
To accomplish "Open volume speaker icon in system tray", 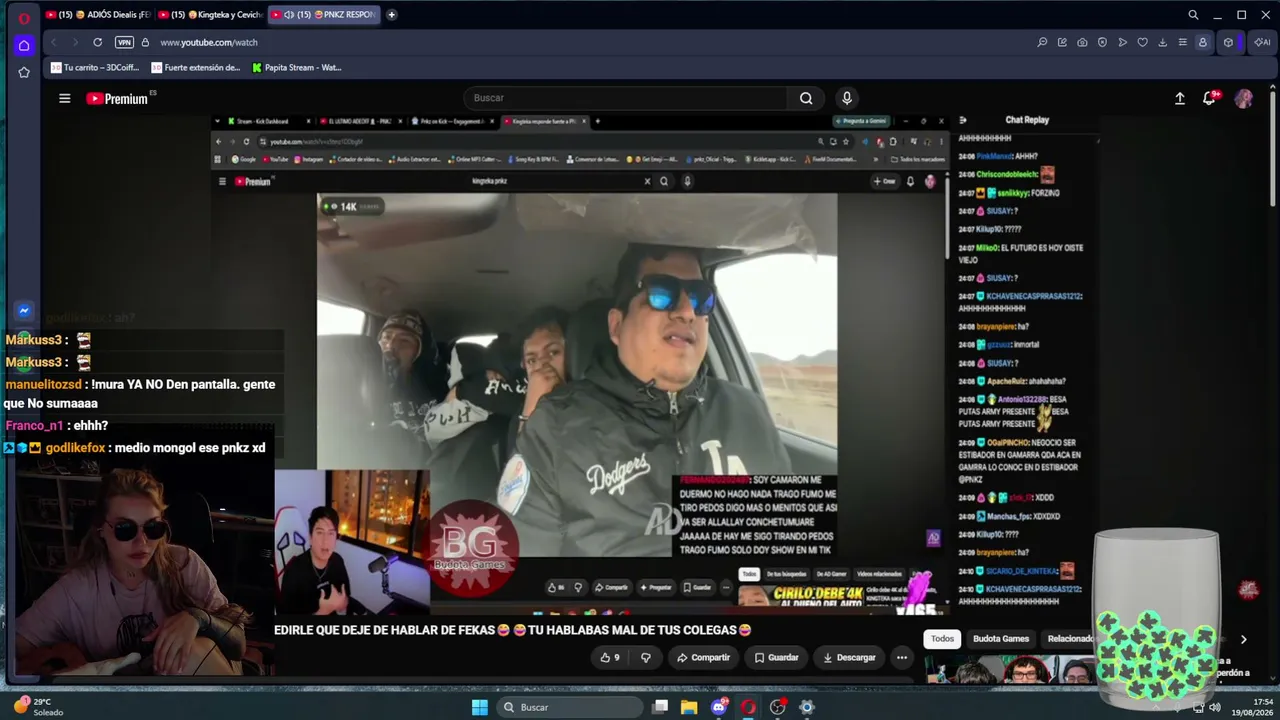I will pyautogui.click(x=1215, y=707).
